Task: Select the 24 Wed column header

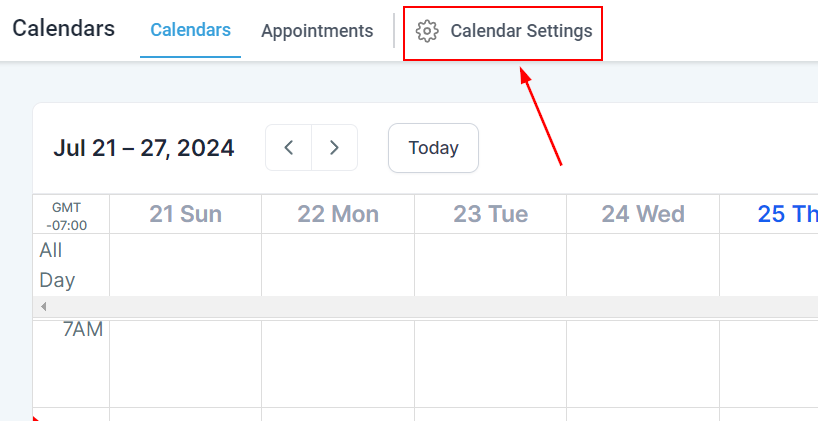Action: point(643,214)
